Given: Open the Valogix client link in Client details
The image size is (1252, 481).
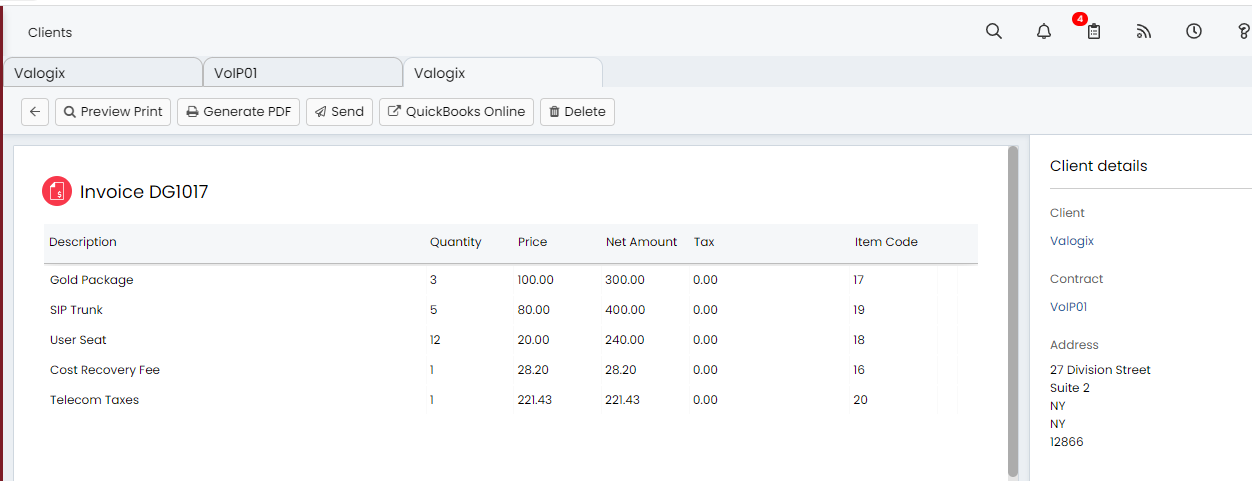Looking at the screenshot, I should click(x=1072, y=241).
